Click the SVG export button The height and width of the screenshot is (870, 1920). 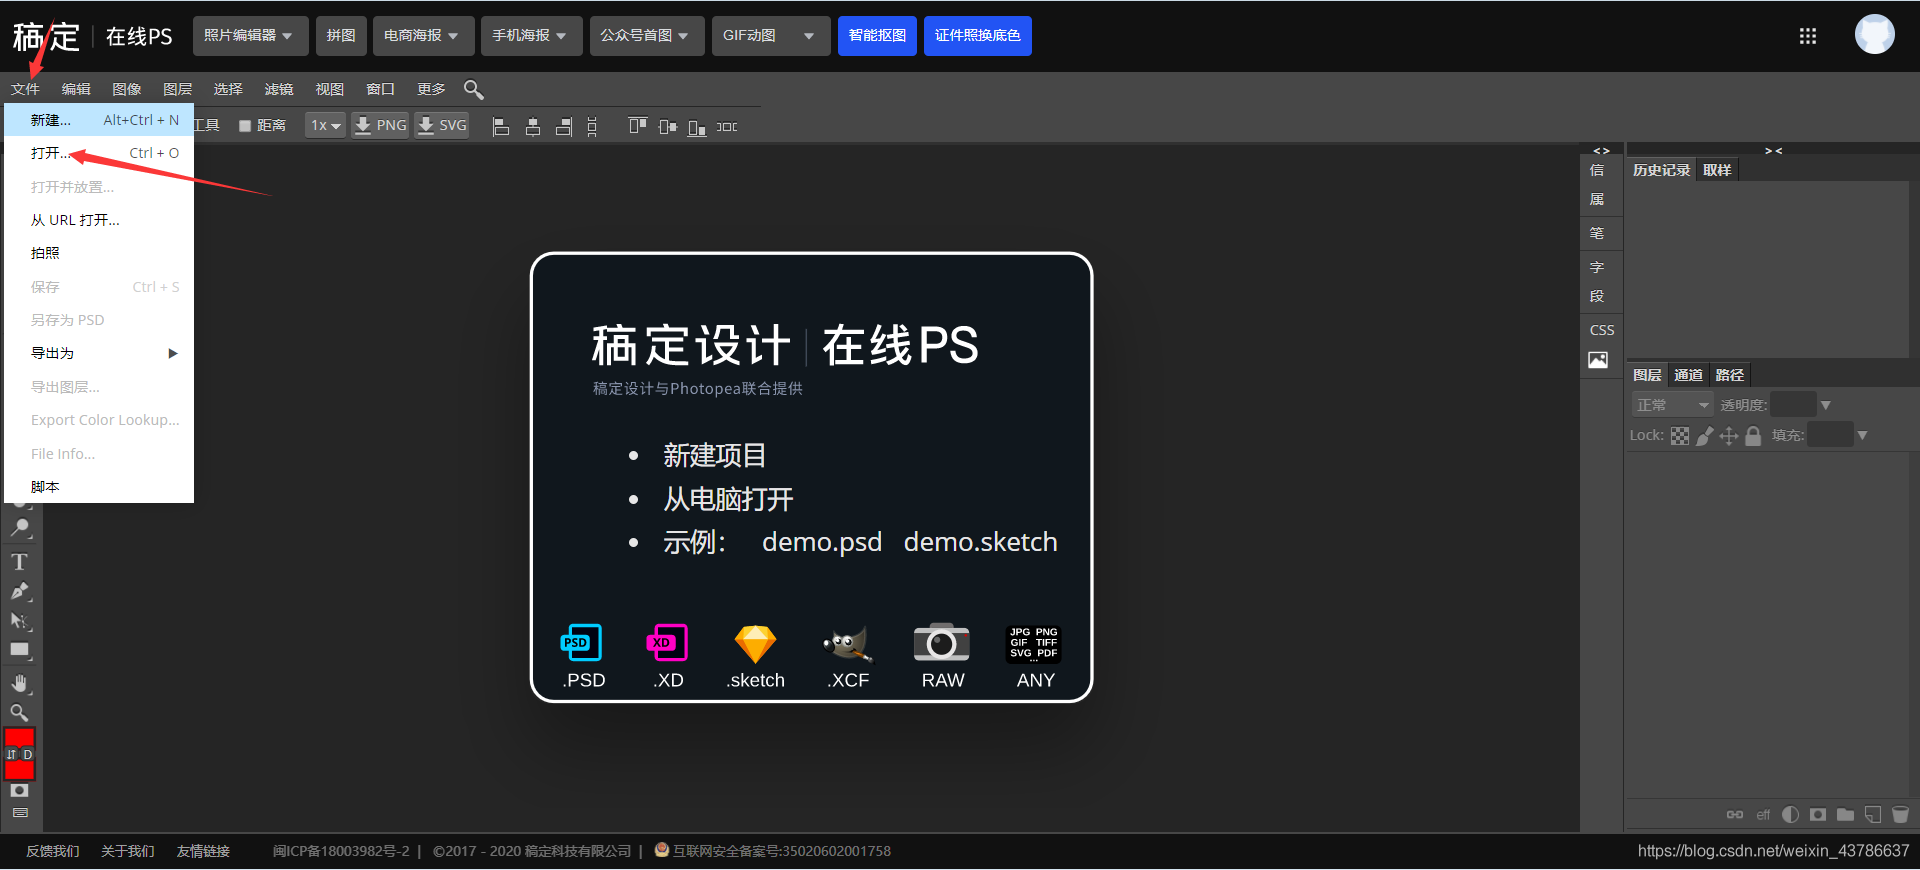[442, 126]
